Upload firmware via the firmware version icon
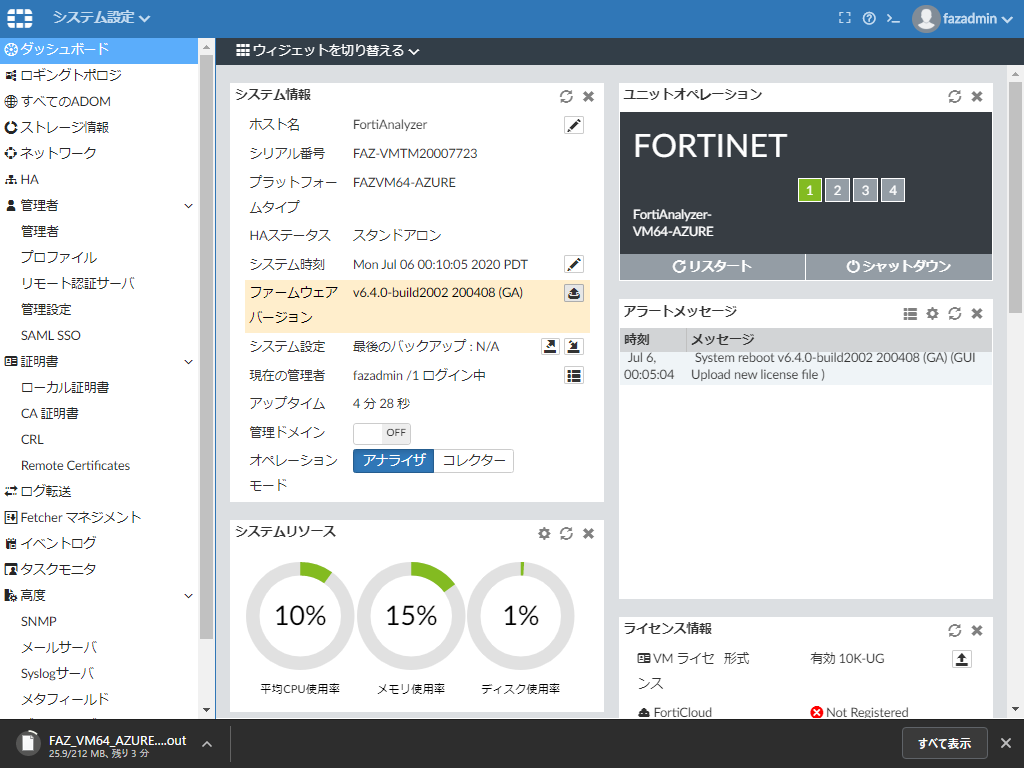 573,293
